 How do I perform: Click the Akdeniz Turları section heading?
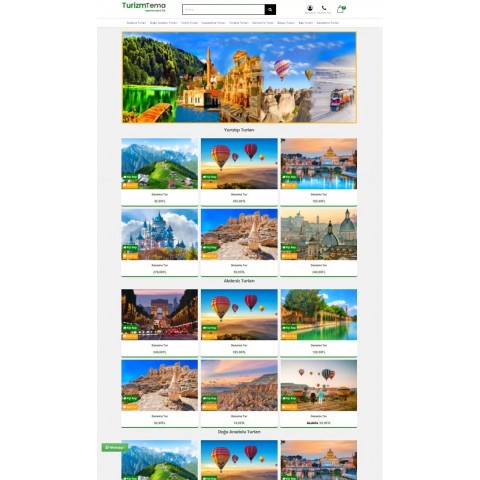[x=239, y=281]
